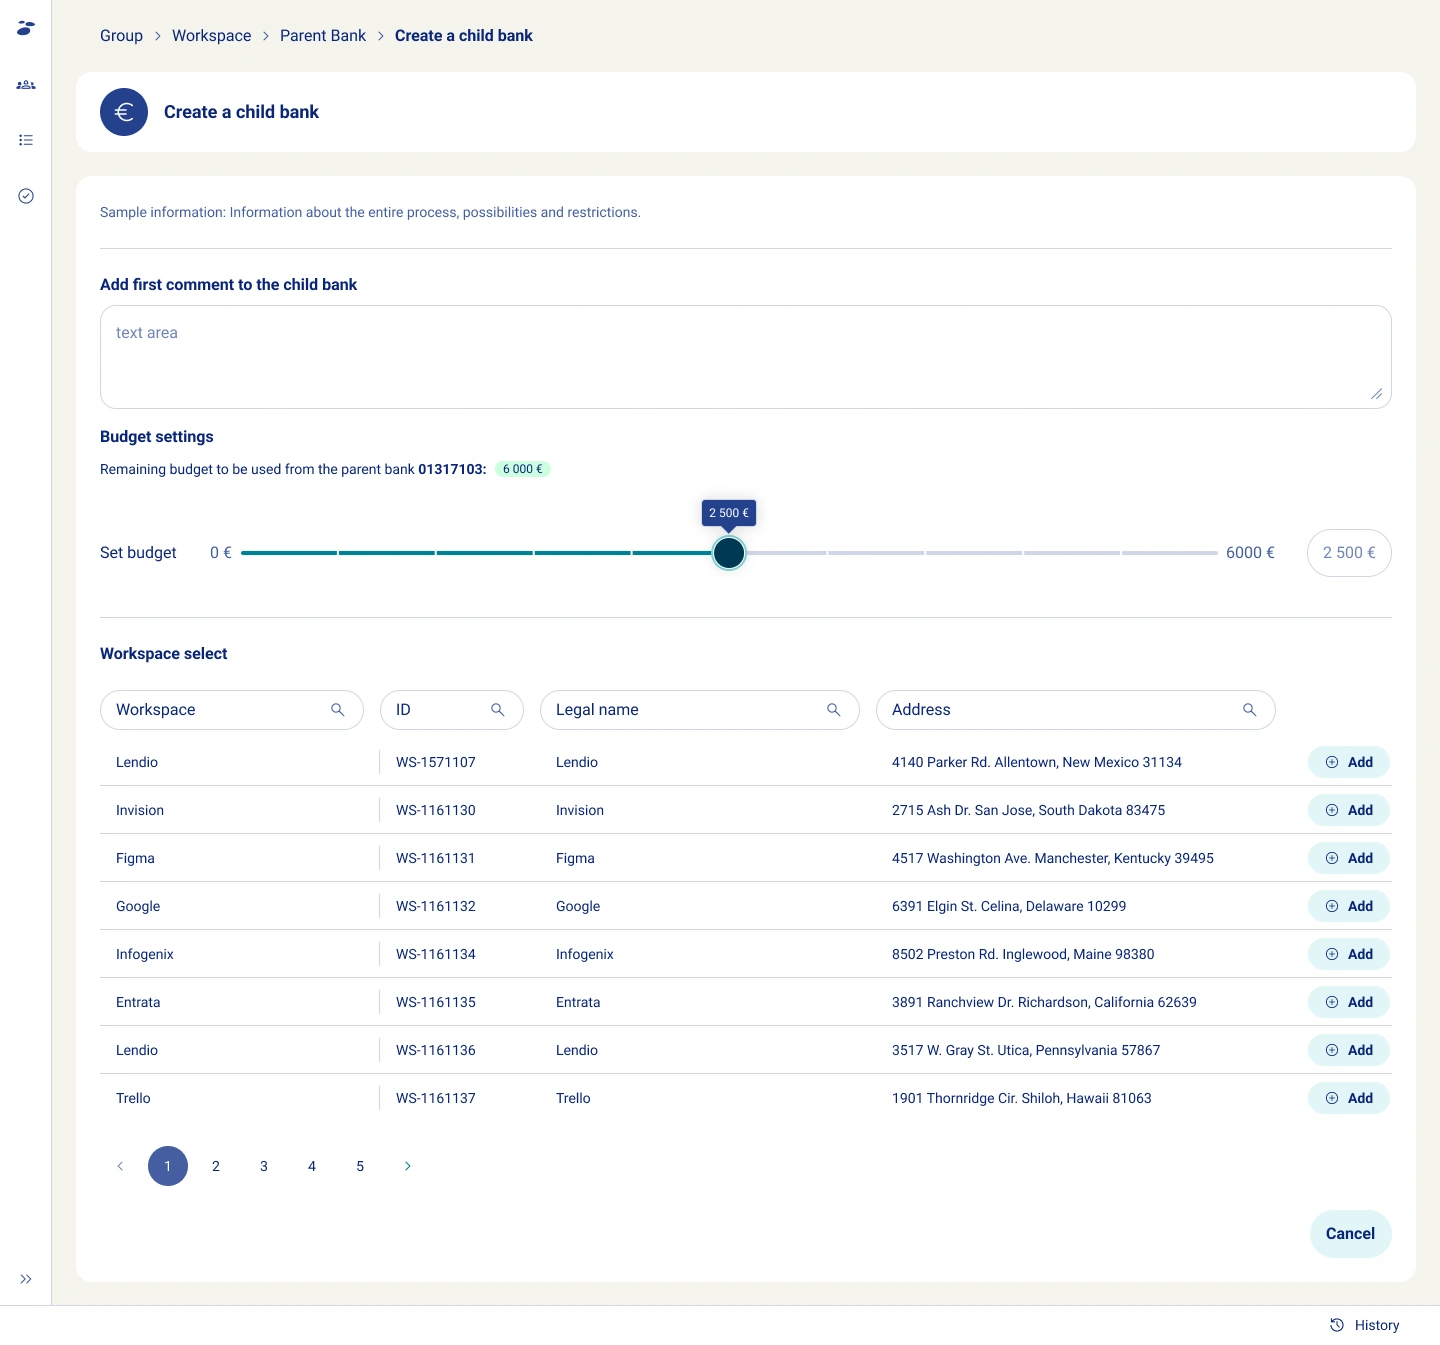This screenshot has width=1440, height=1345.
Task: Navigate to Workspace breadcrumb
Action: point(212,36)
